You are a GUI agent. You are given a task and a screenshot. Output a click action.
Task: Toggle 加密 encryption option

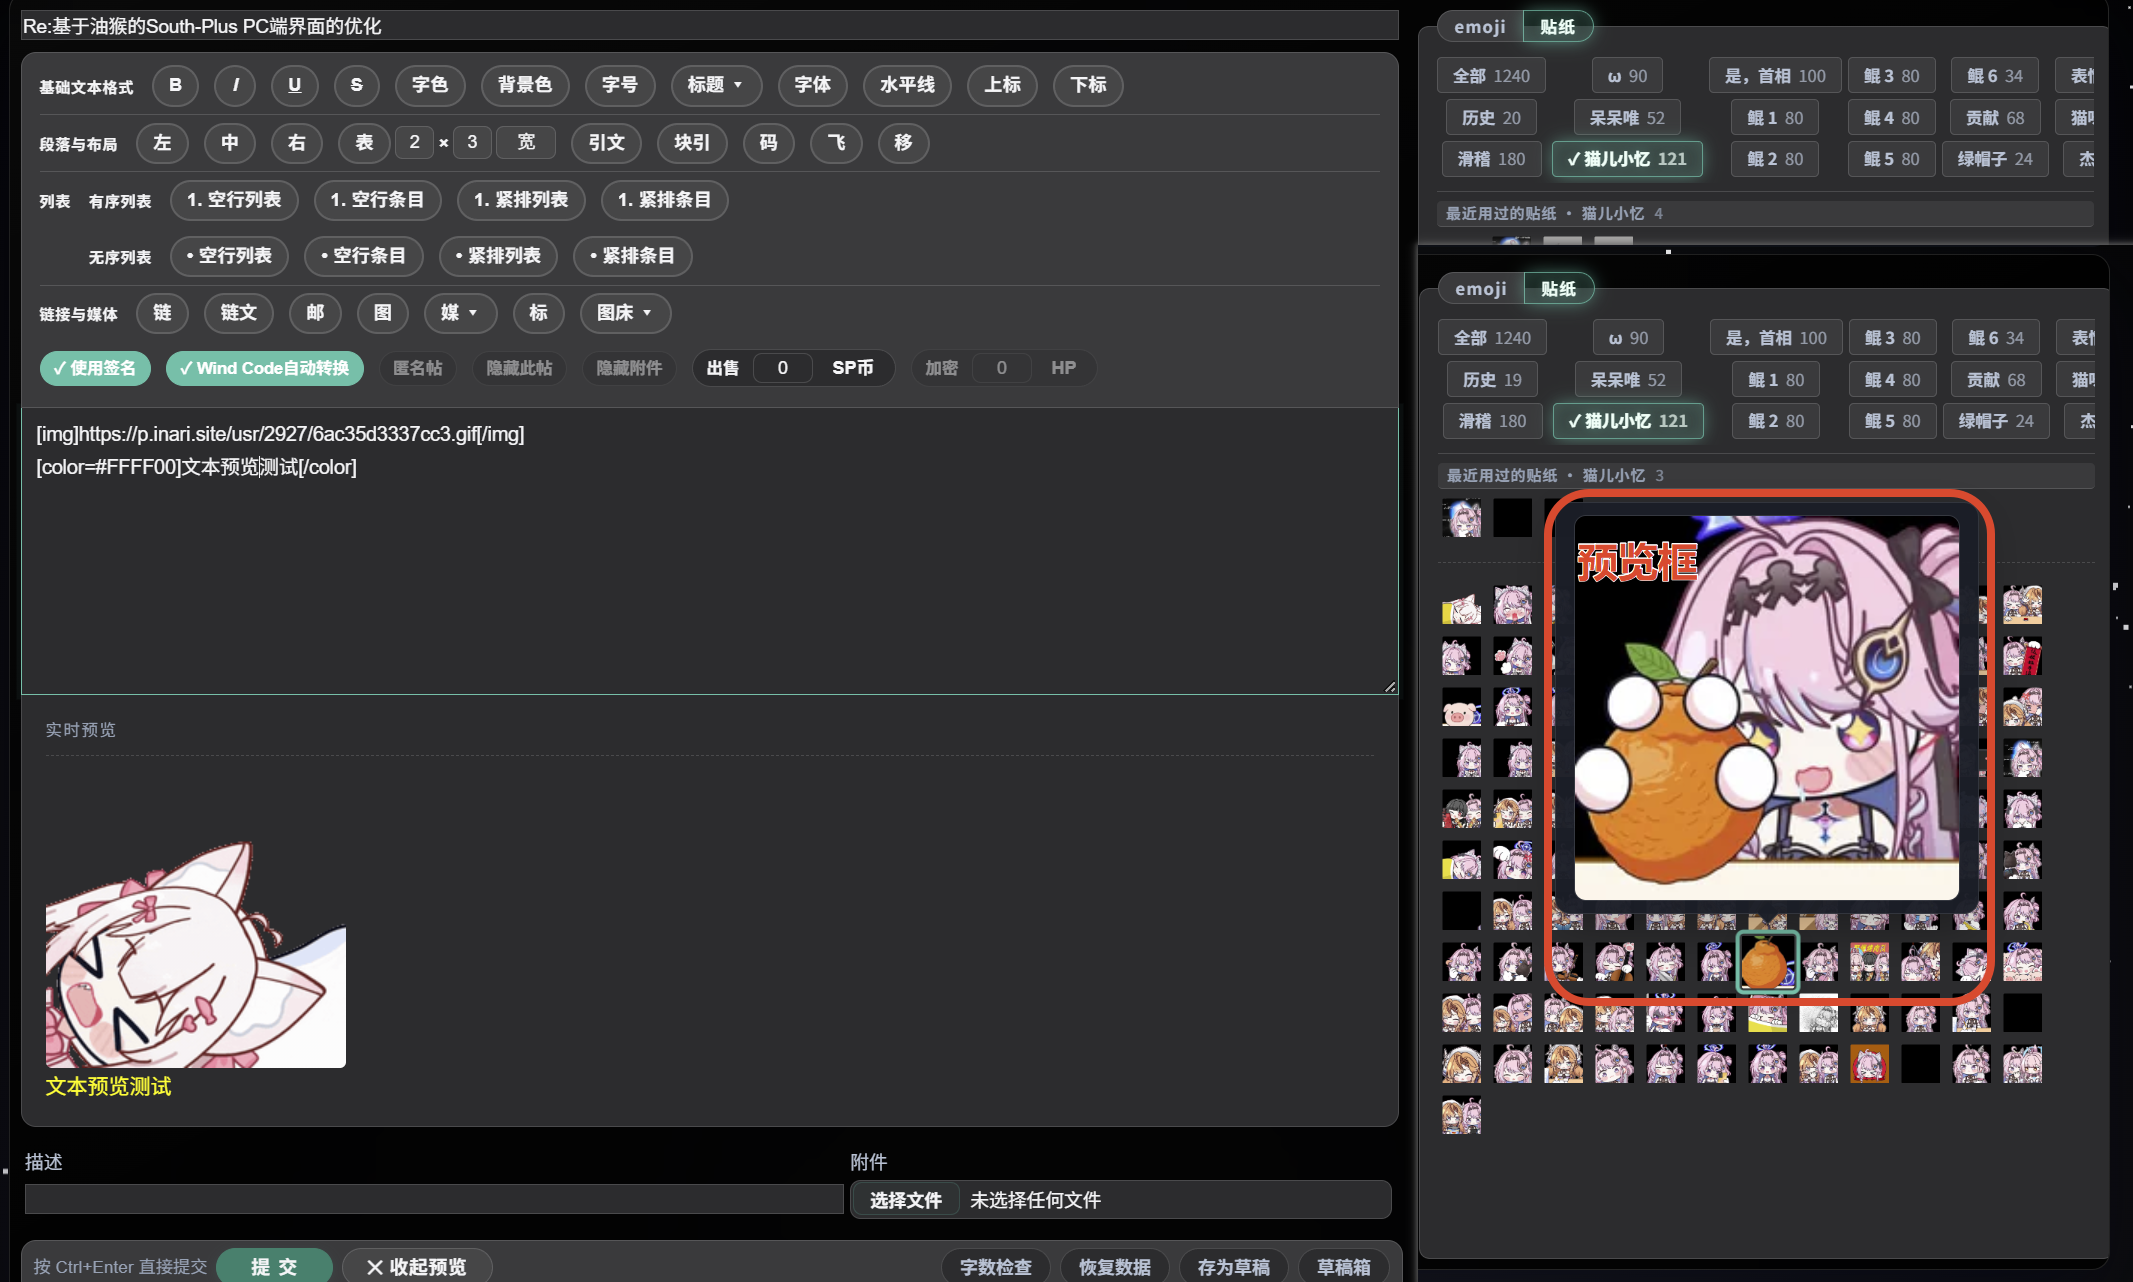pyautogui.click(x=941, y=369)
